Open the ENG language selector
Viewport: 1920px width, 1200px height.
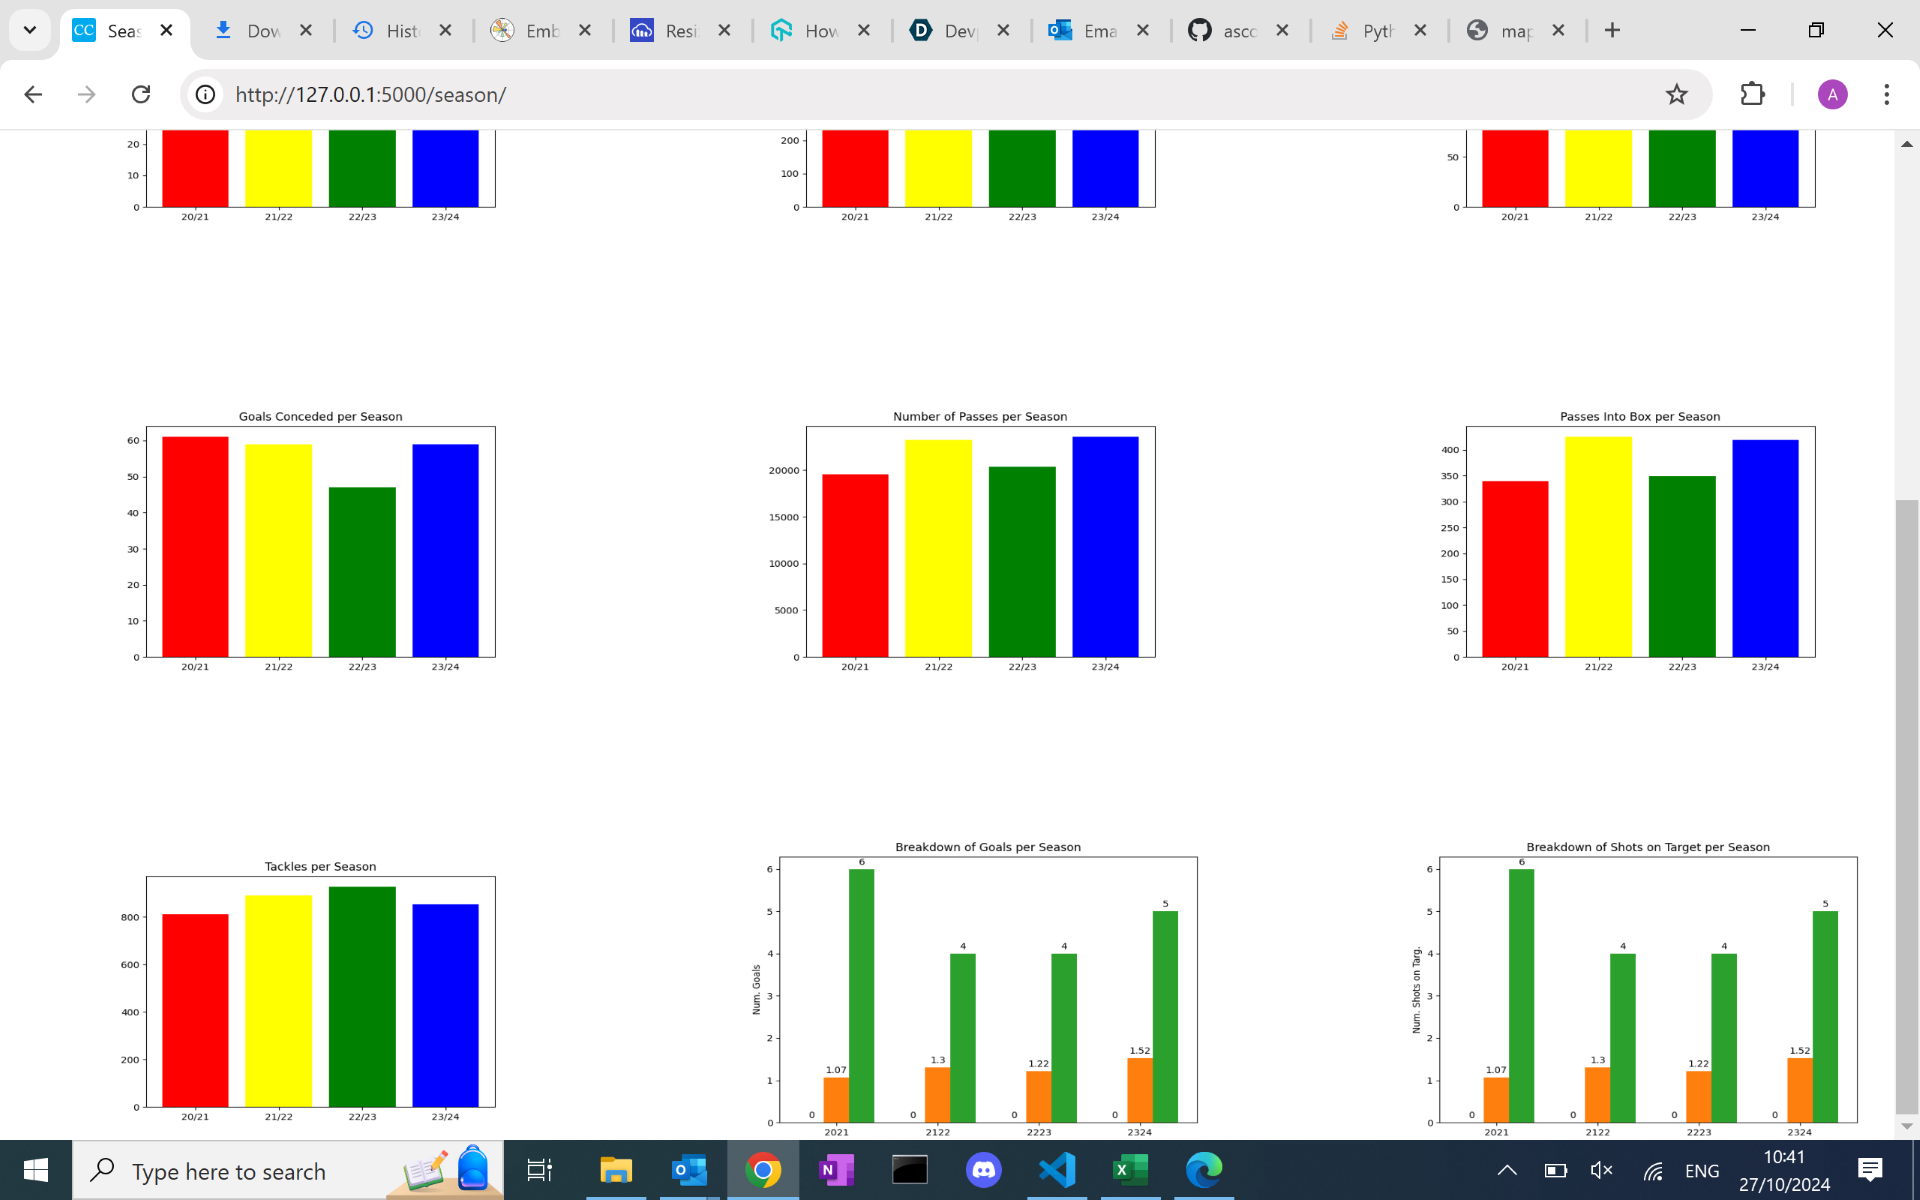1701,1170
